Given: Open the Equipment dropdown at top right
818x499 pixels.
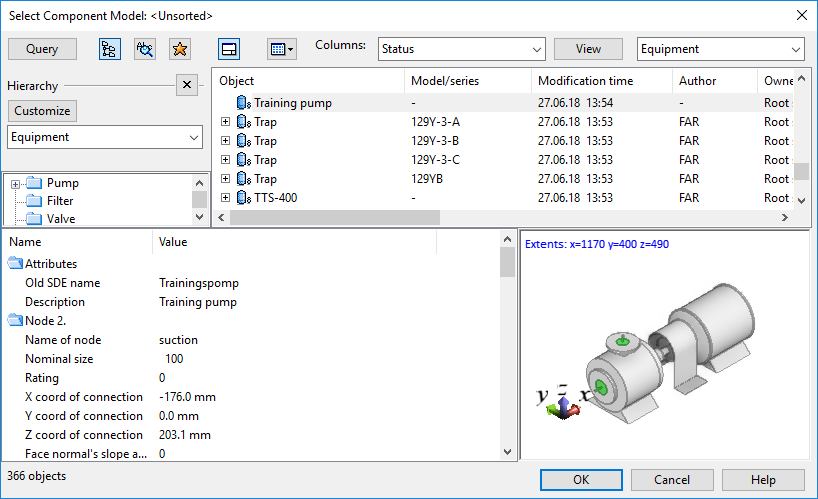Looking at the screenshot, I should pyautogui.click(x=720, y=49).
